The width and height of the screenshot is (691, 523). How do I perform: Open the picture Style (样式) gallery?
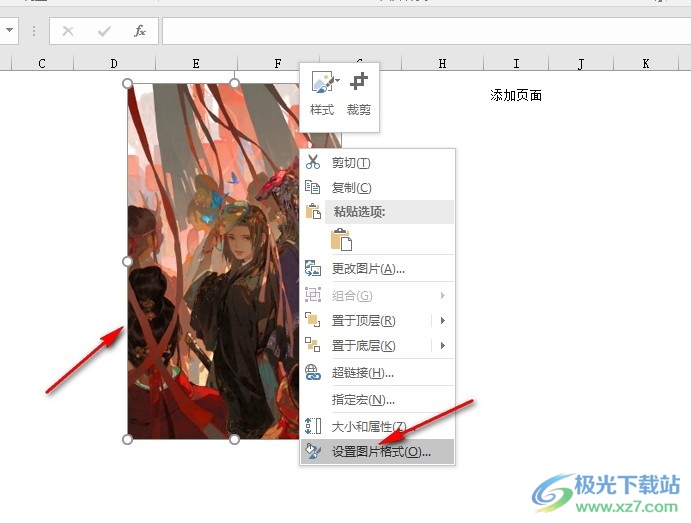click(322, 95)
